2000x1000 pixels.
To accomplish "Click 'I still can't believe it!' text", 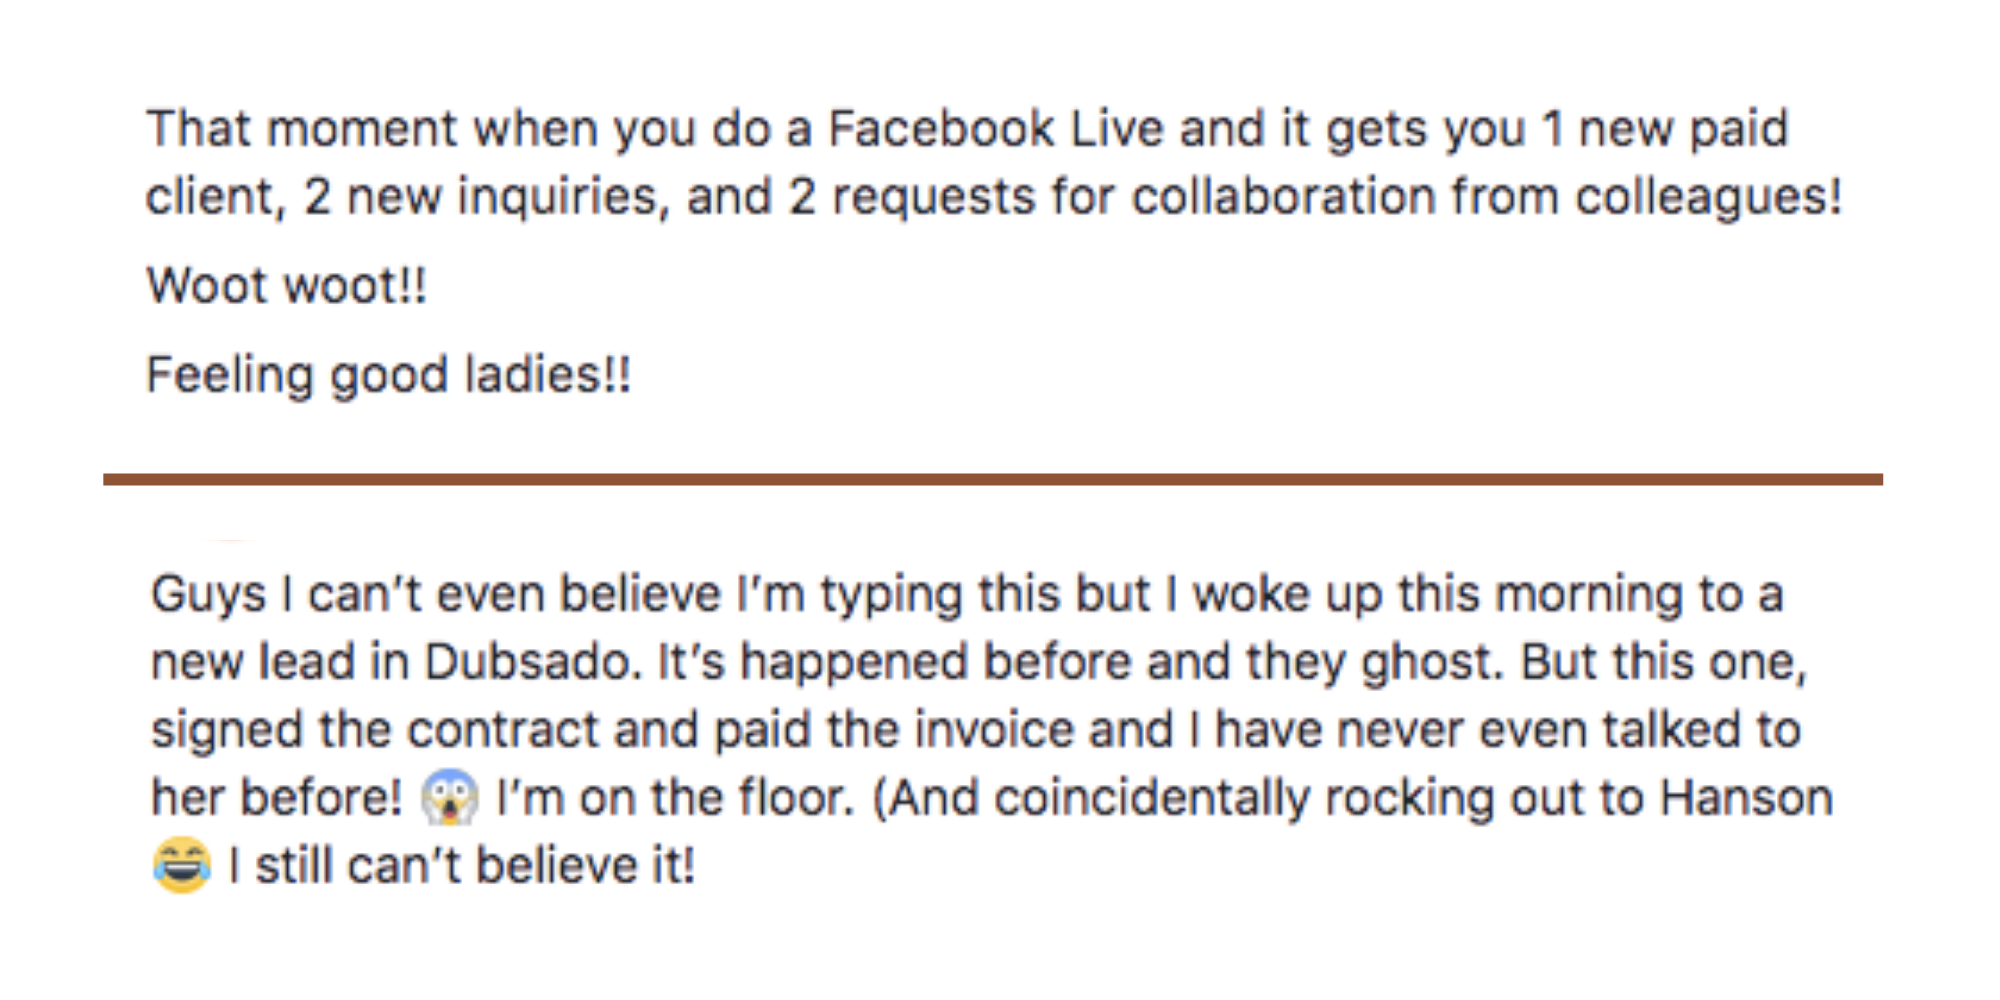I will [x=461, y=866].
